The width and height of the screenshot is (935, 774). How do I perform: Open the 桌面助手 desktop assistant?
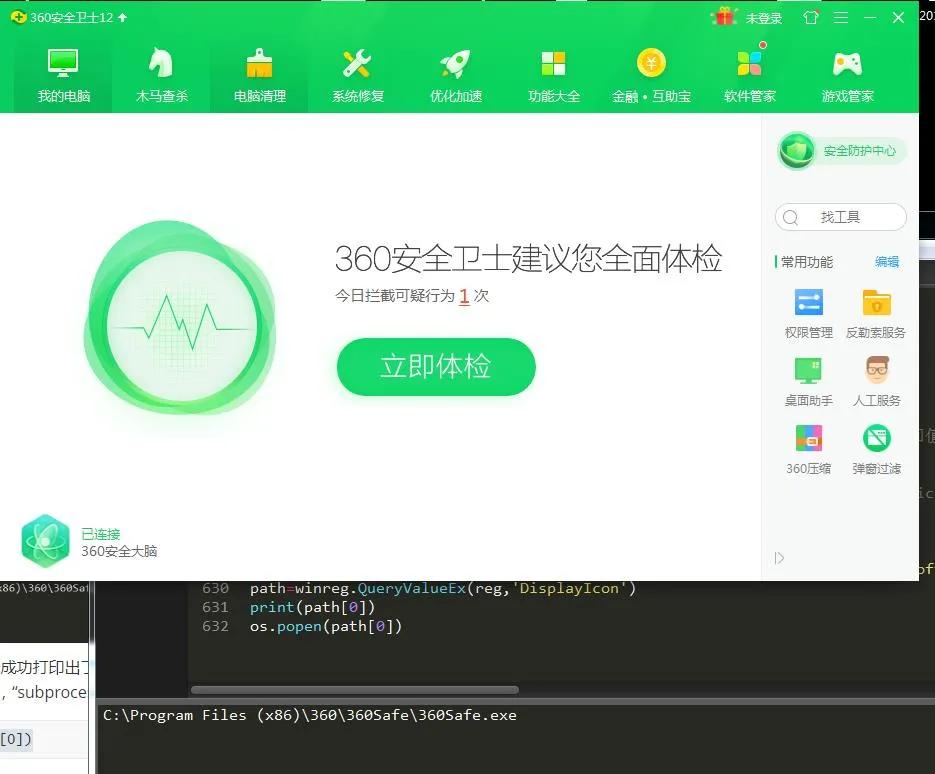[807, 380]
